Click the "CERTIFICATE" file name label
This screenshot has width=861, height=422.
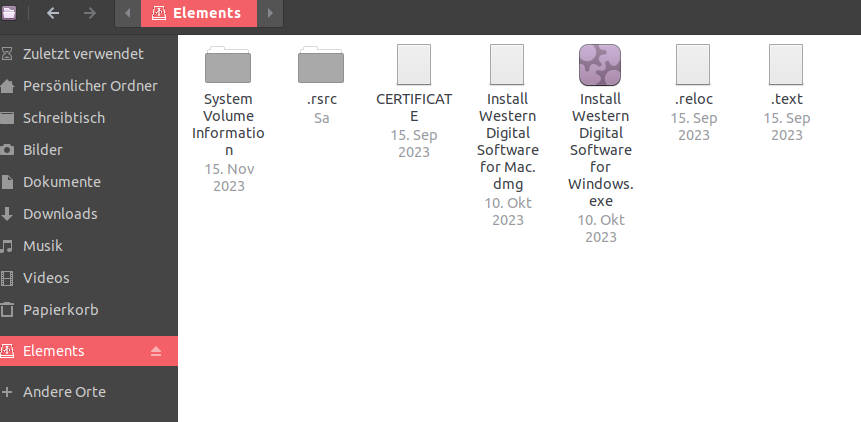(x=414, y=108)
